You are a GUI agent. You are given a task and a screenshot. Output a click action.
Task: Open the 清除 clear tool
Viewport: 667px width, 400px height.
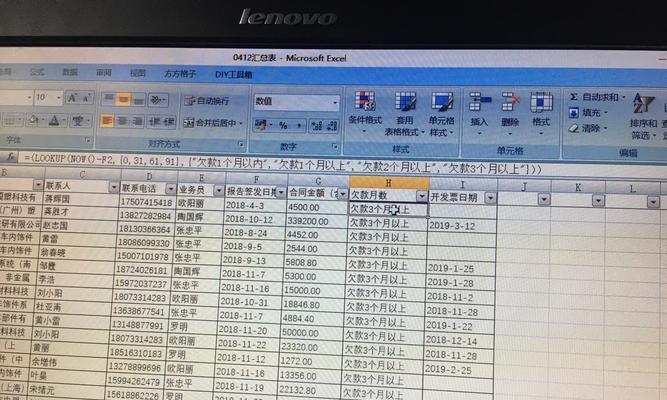pyautogui.click(x=589, y=128)
